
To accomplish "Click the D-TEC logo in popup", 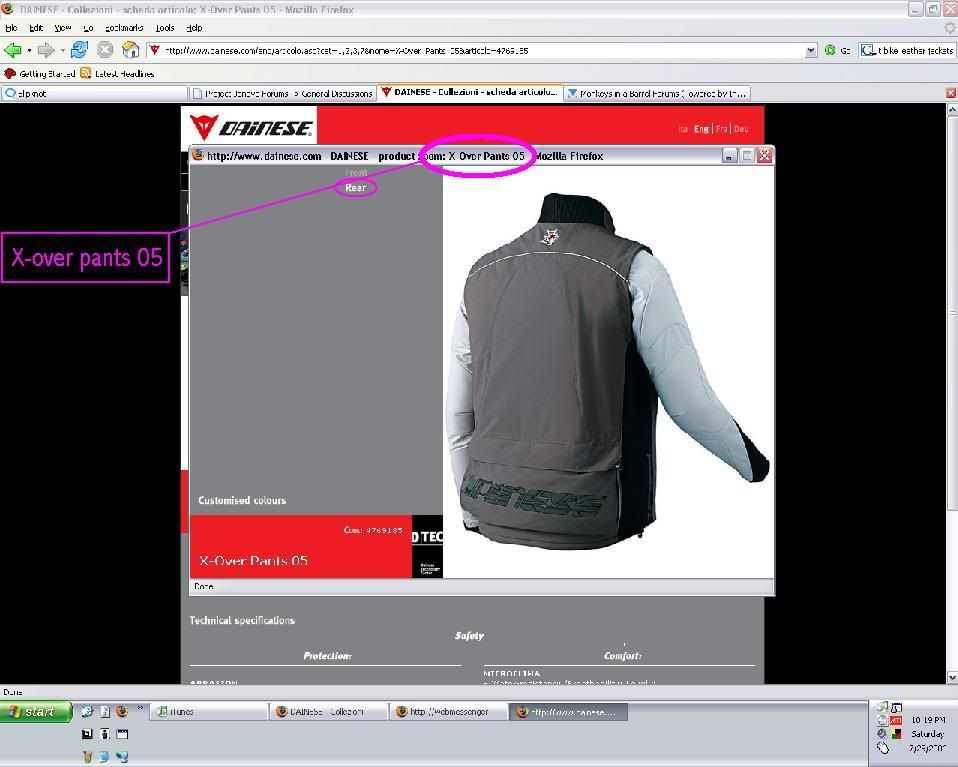I will coord(427,546).
